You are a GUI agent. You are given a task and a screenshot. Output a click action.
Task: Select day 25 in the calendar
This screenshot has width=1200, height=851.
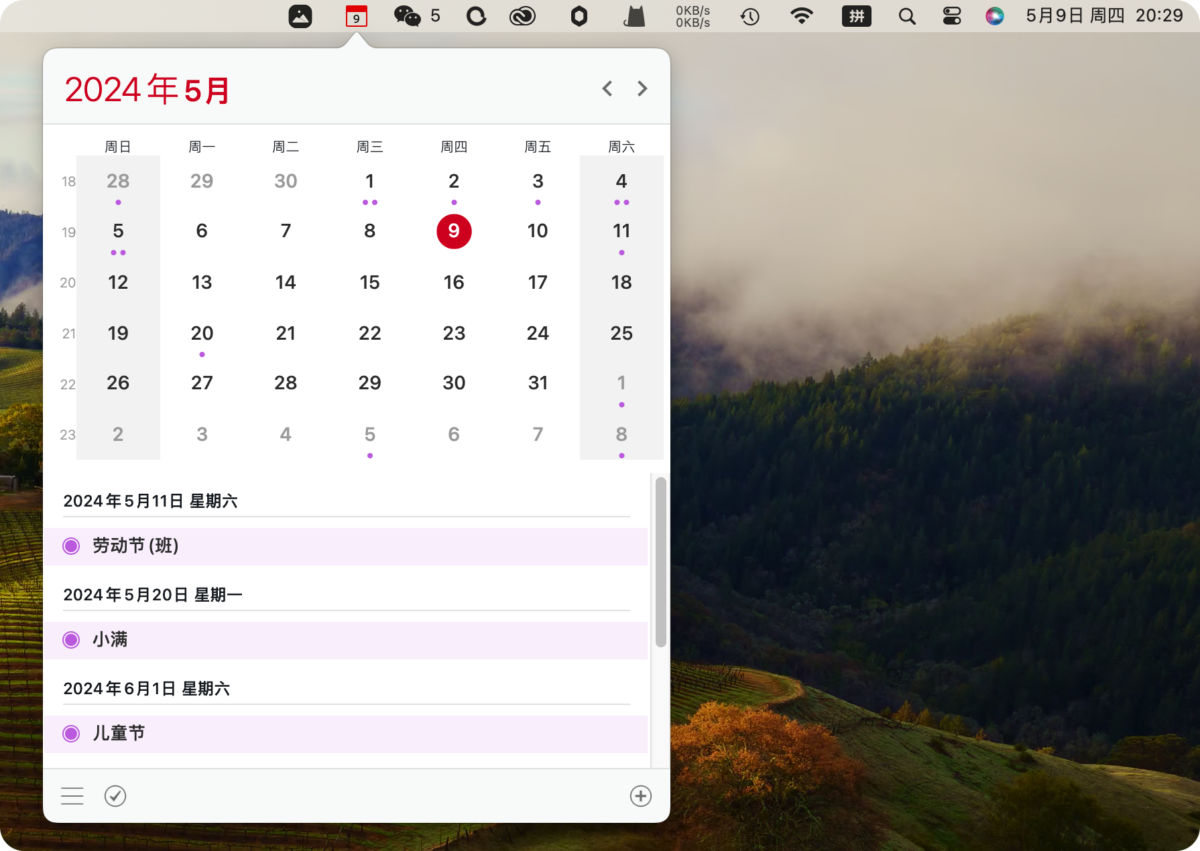tap(622, 334)
